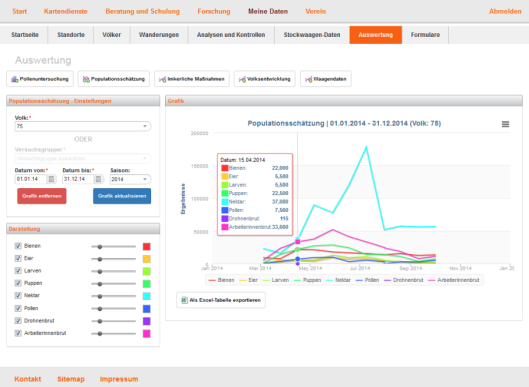Switch to the Formulare tab
529x387 pixels.
[425, 35]
